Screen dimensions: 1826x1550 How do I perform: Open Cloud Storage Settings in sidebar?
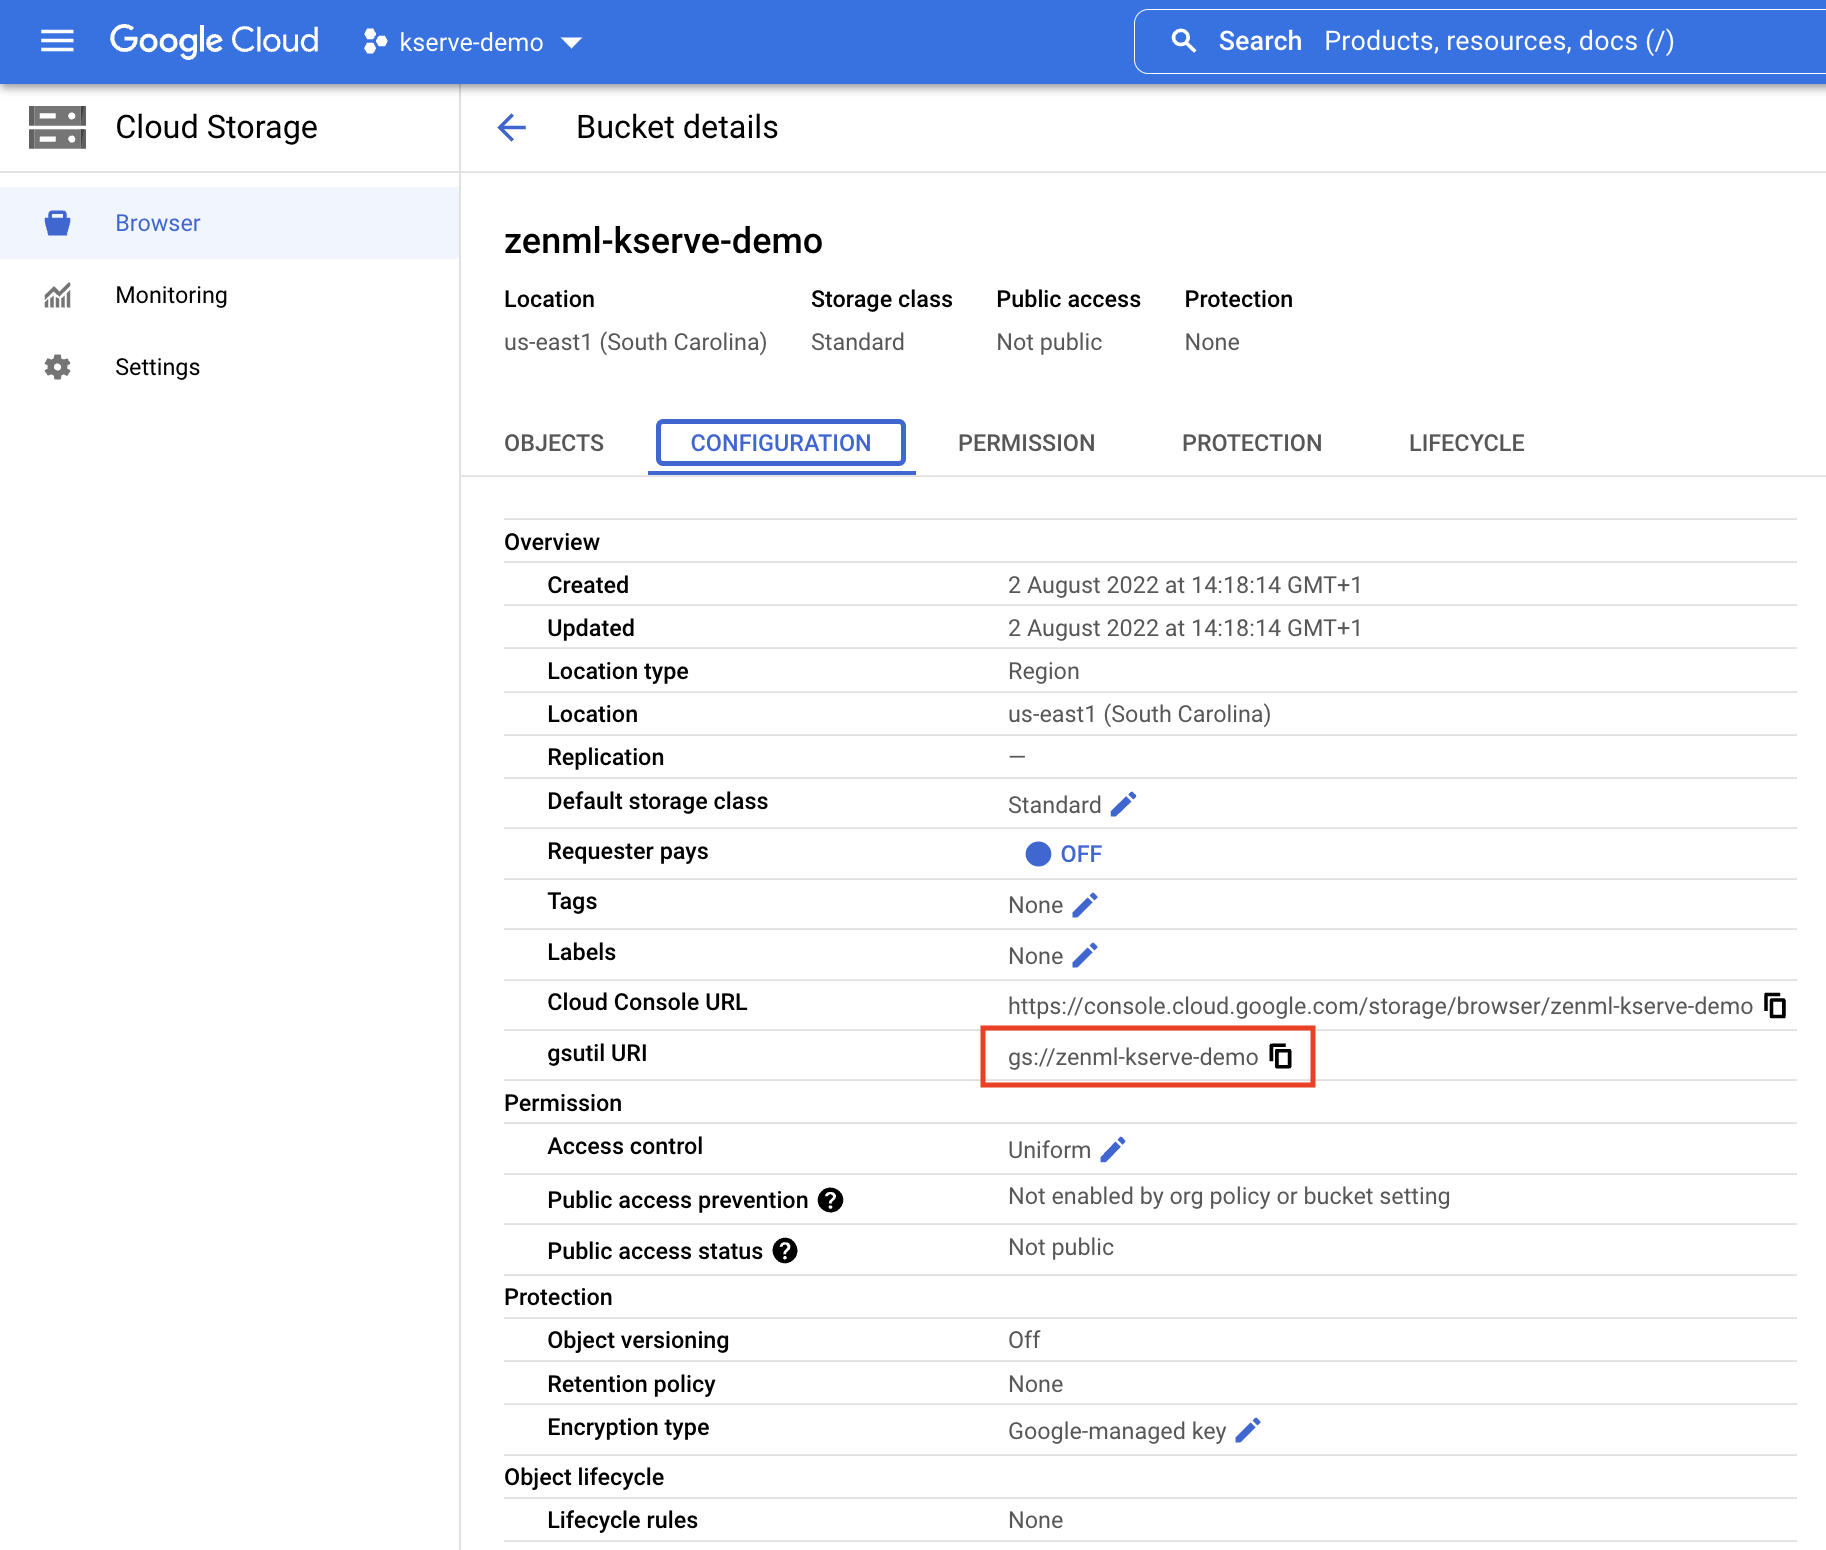(x=157, y=367)
